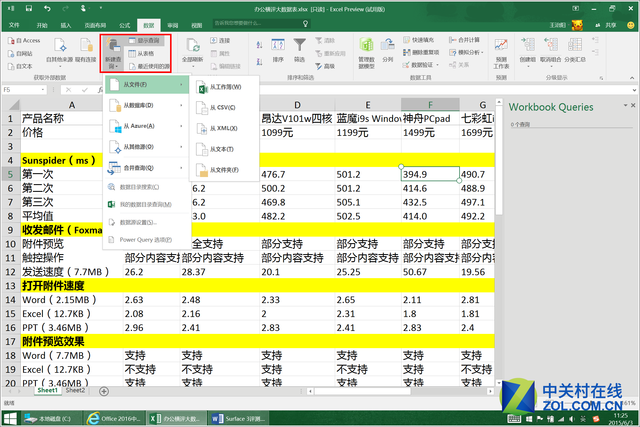640x427 pixels.
Task: Switch to 页面布局 tab
Action: tap(95, 25)
